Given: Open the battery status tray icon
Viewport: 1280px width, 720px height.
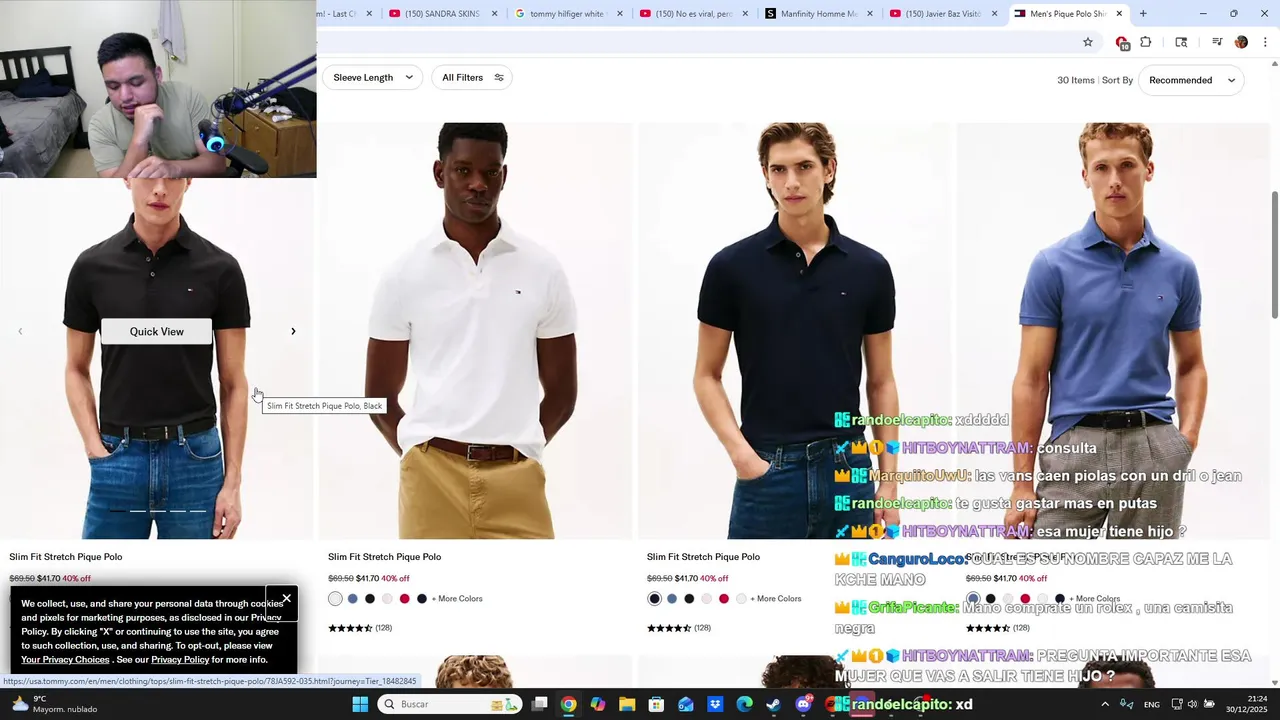Looking at the screenshot, I should pos(1209,704).
